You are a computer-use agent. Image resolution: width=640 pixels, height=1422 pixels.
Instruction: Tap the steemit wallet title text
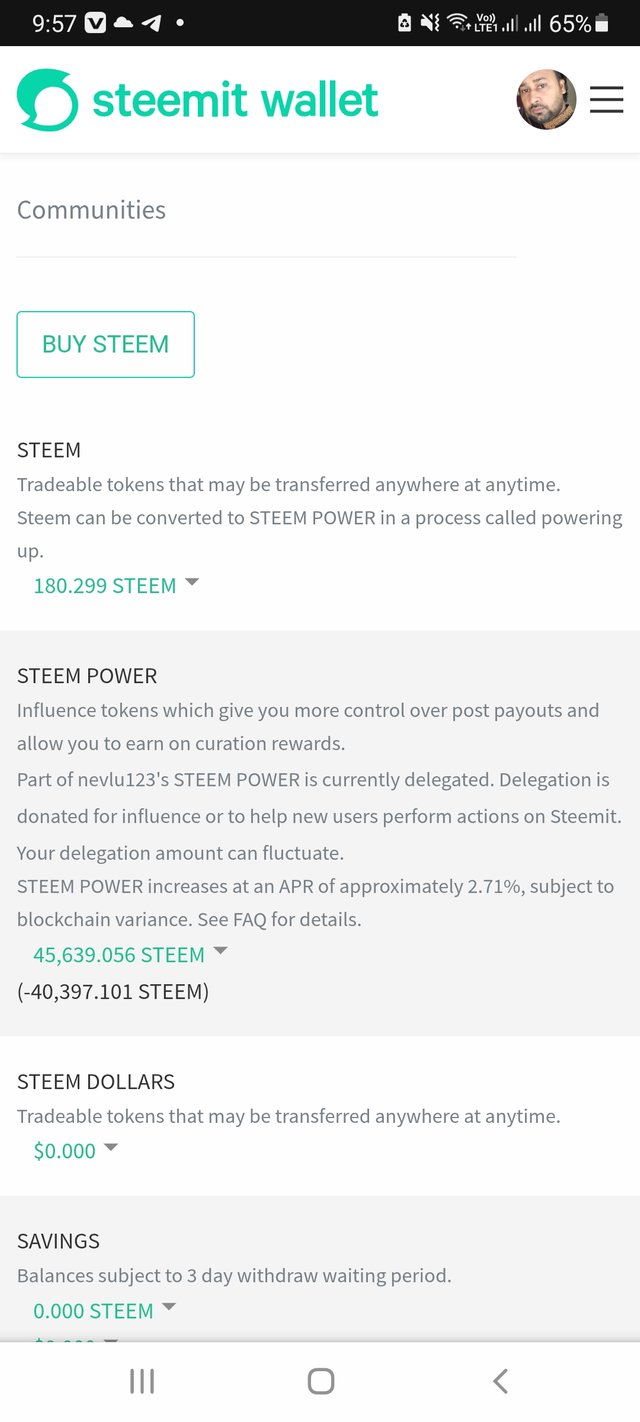click(235, 100)
